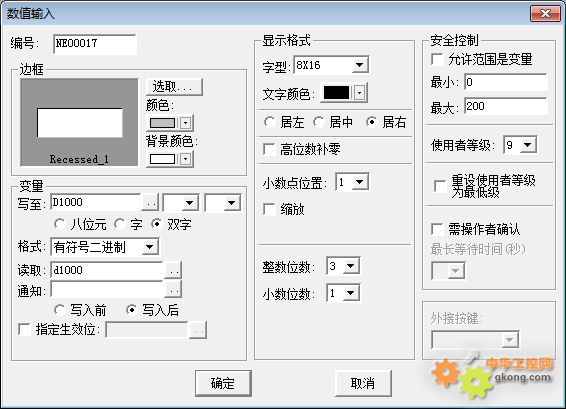Select the 居中 alignment radio button
The width and height of the screenshot is (566, 409).
pos(319,122)
